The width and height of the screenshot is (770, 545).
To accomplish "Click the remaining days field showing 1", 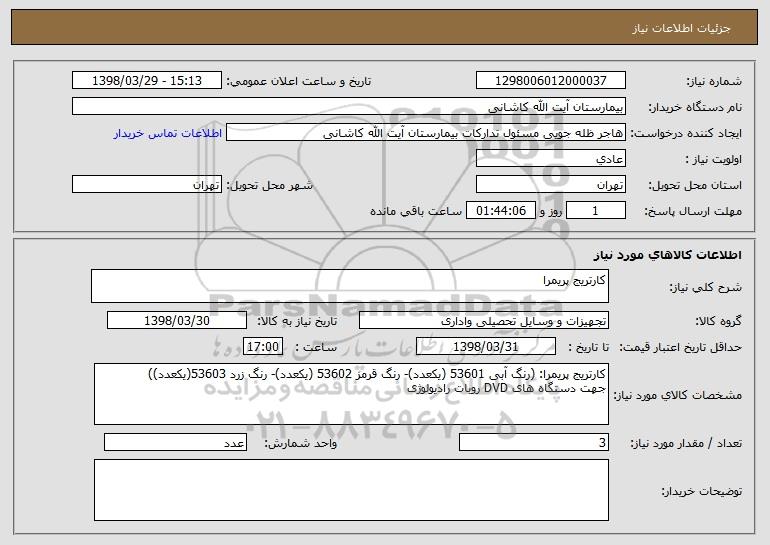I will click(596, 211).
